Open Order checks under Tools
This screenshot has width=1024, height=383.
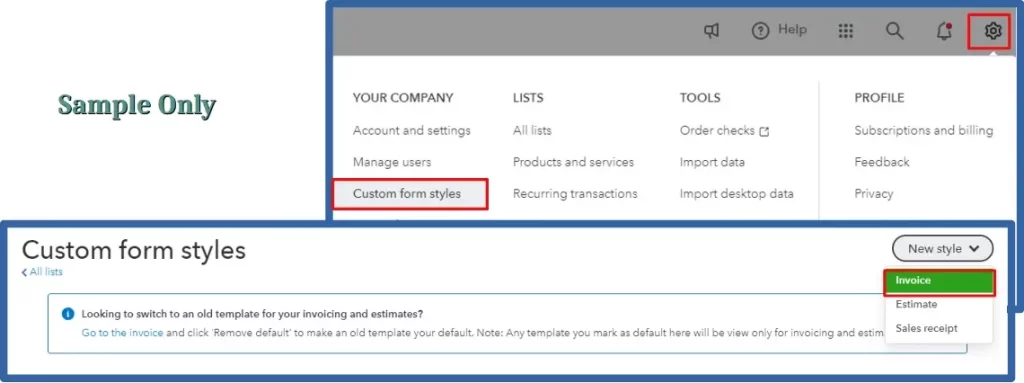pyautogui.click(x=717, y=131)
